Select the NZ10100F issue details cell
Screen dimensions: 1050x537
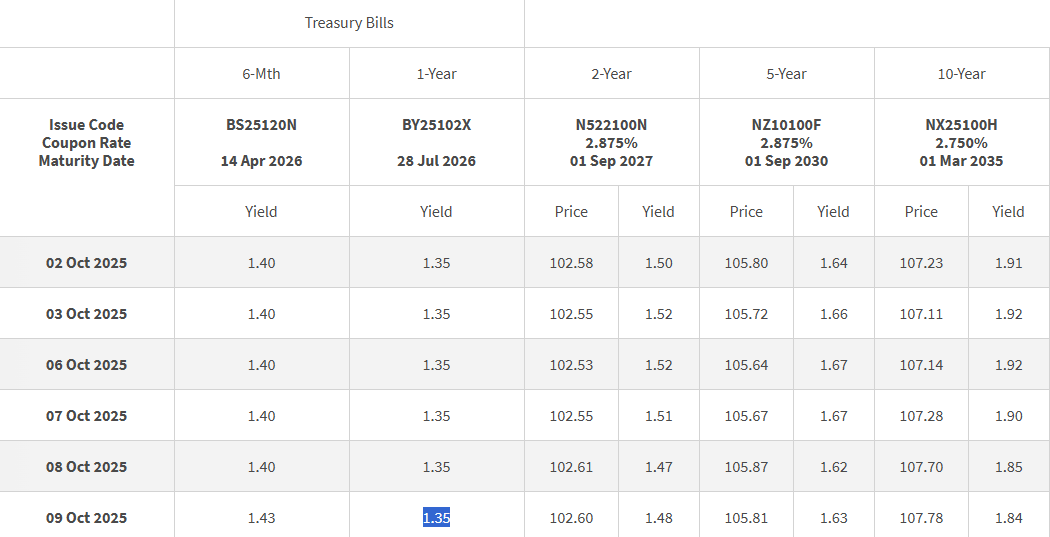point(786,143)
